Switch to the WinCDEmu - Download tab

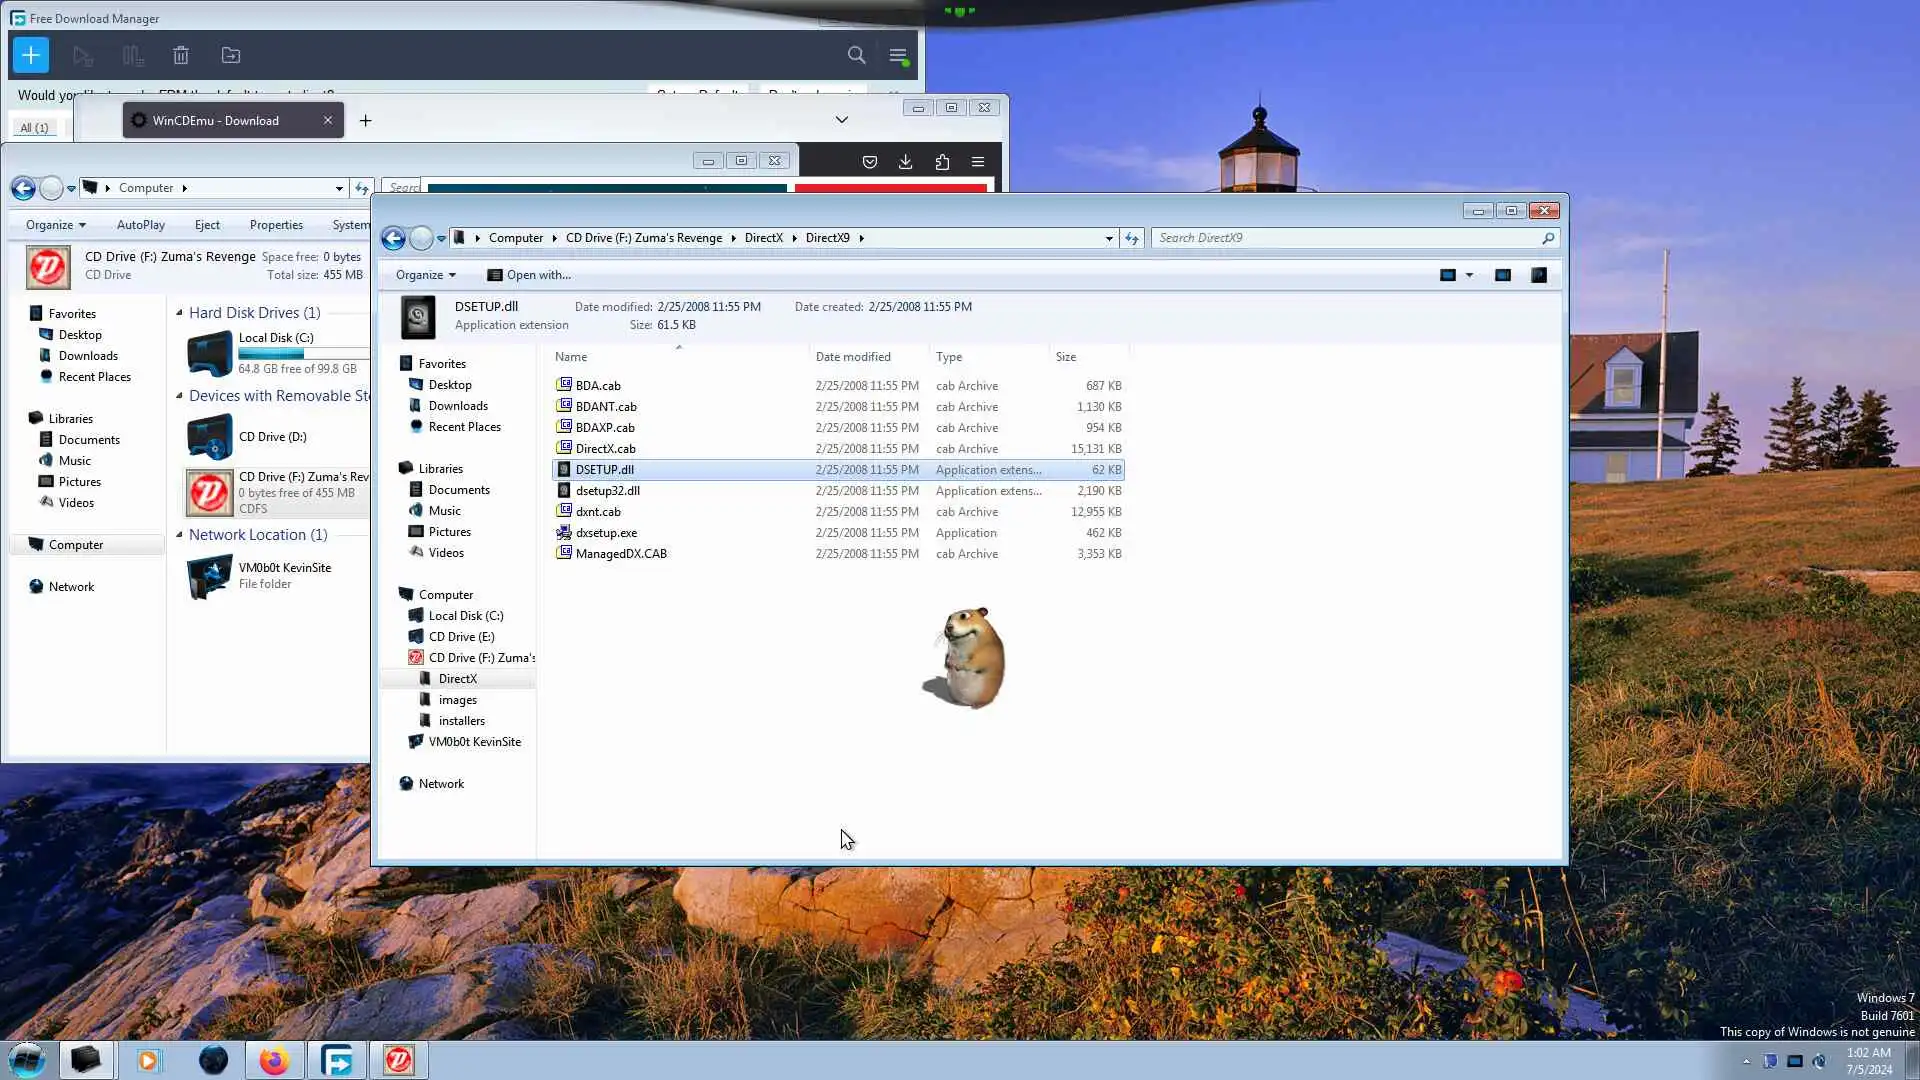(x=216, y=120)
